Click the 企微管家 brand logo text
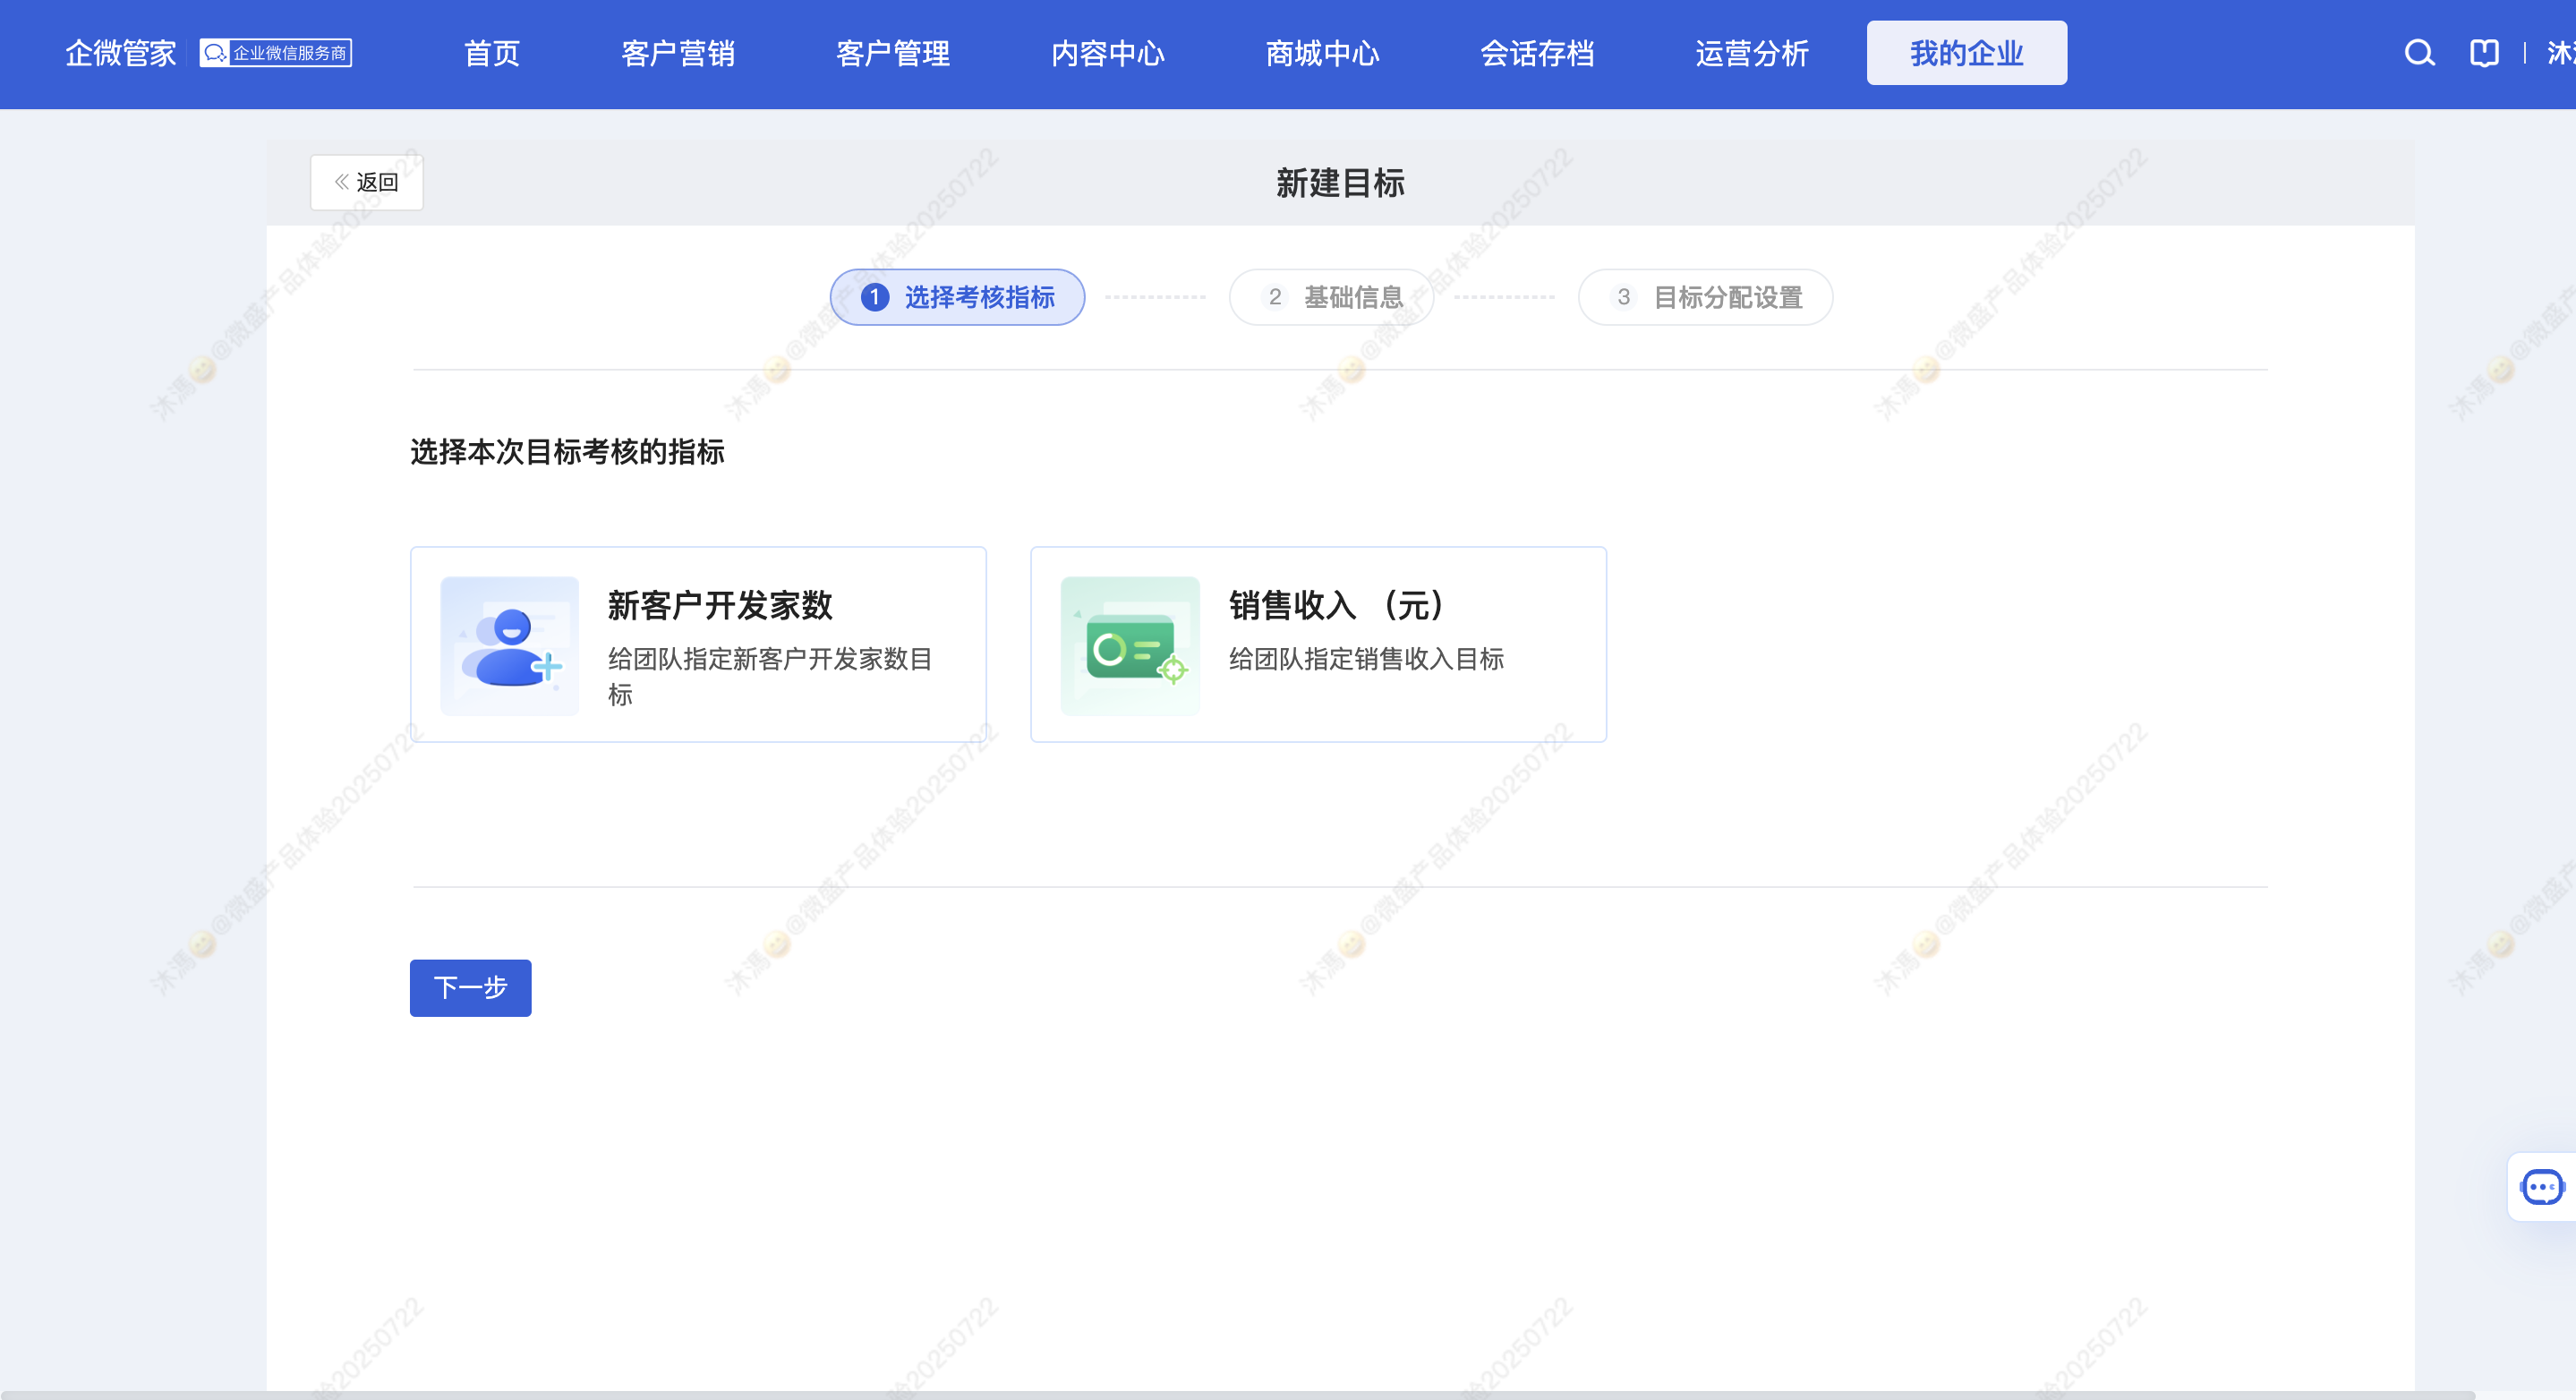This screenshot has width=2576, height=1400. coord(121,53)
